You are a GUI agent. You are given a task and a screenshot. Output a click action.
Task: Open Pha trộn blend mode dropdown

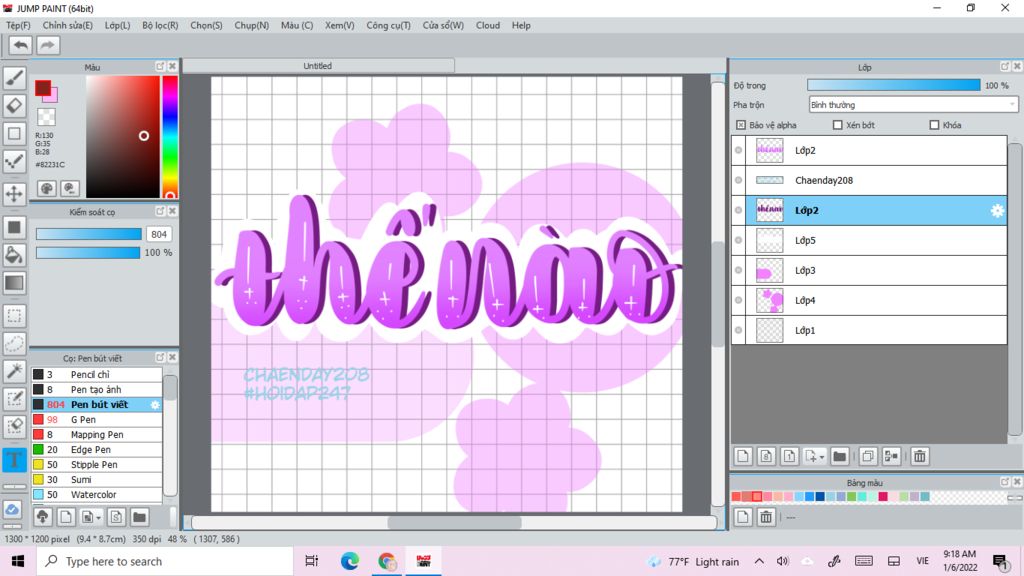[913, 104]
